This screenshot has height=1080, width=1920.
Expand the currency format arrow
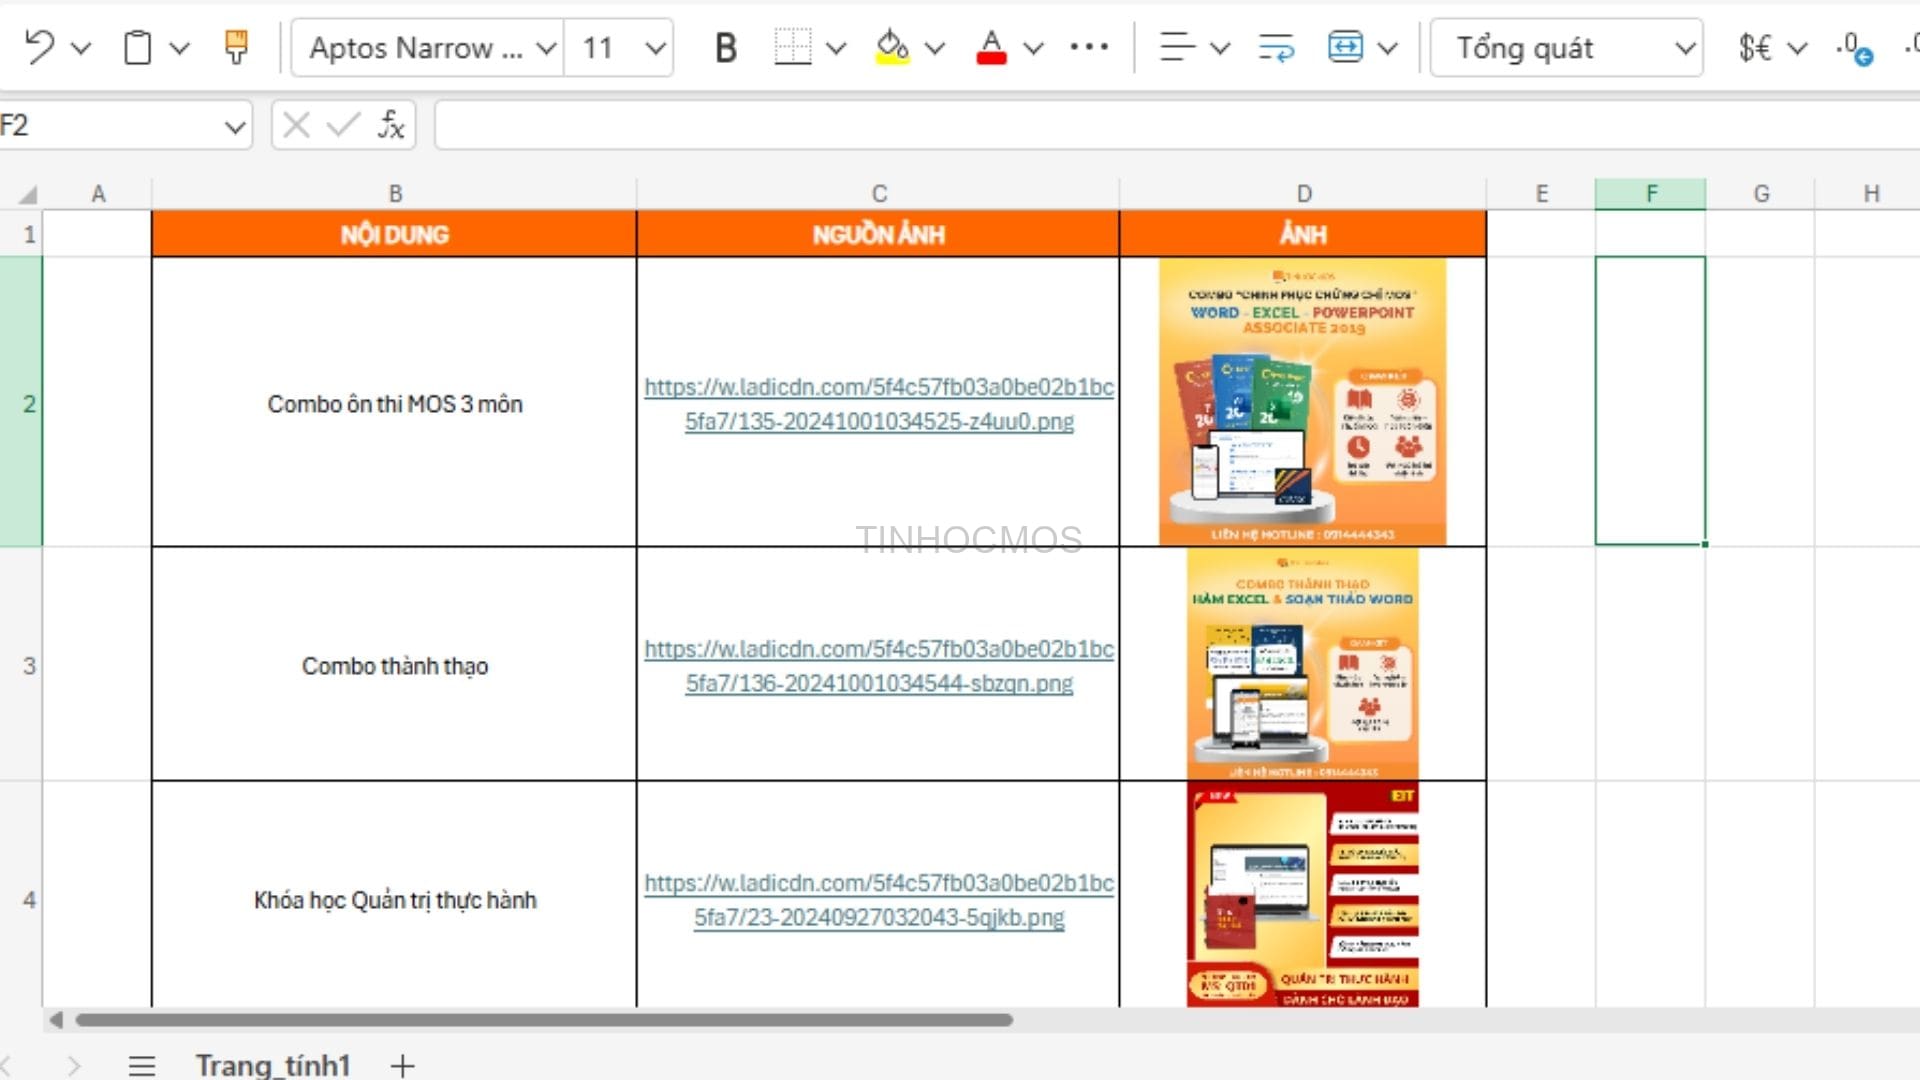[1797, 47]
